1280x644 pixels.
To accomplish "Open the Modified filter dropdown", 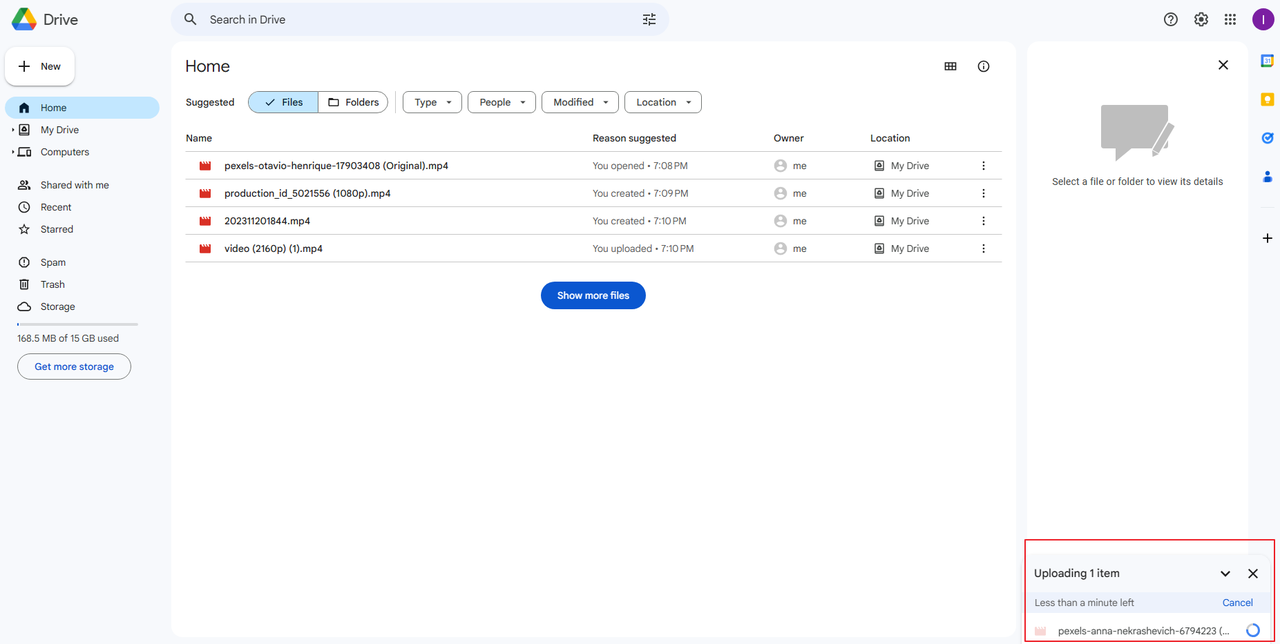I will tap(580, 102).
